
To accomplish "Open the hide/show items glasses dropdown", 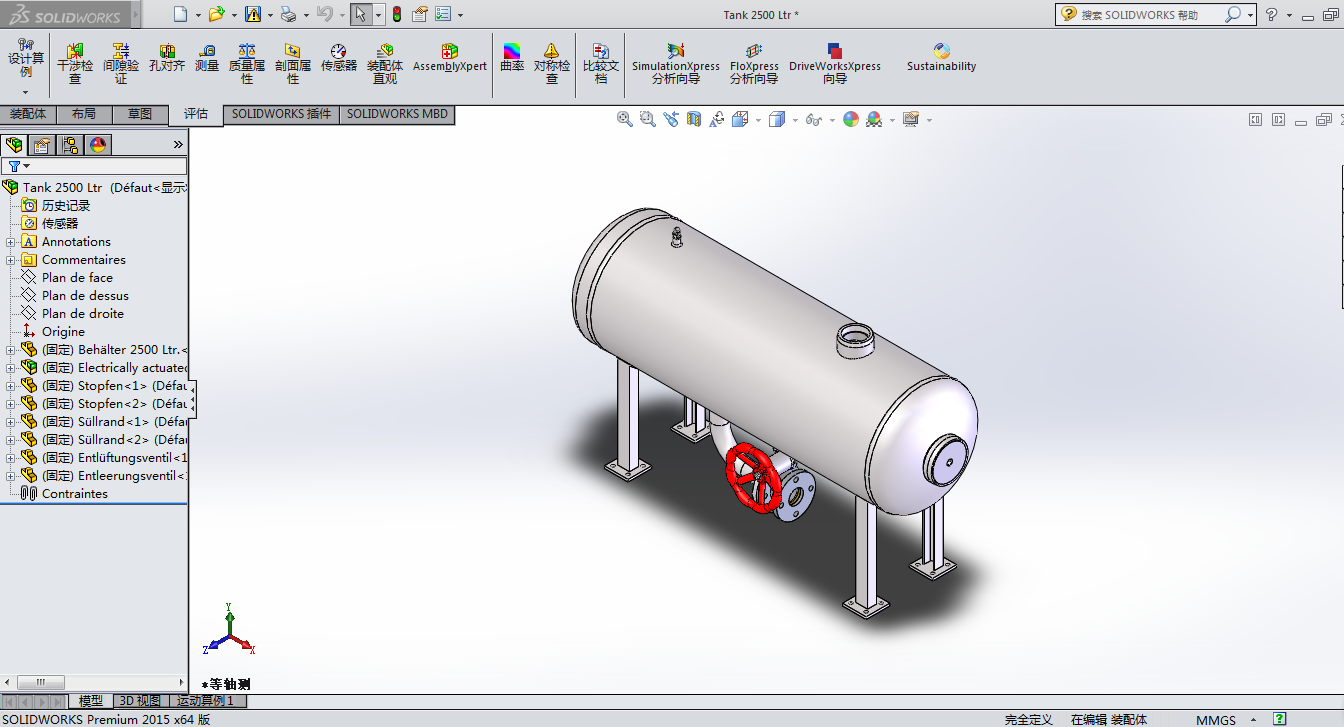I will [x=814, y=120].
